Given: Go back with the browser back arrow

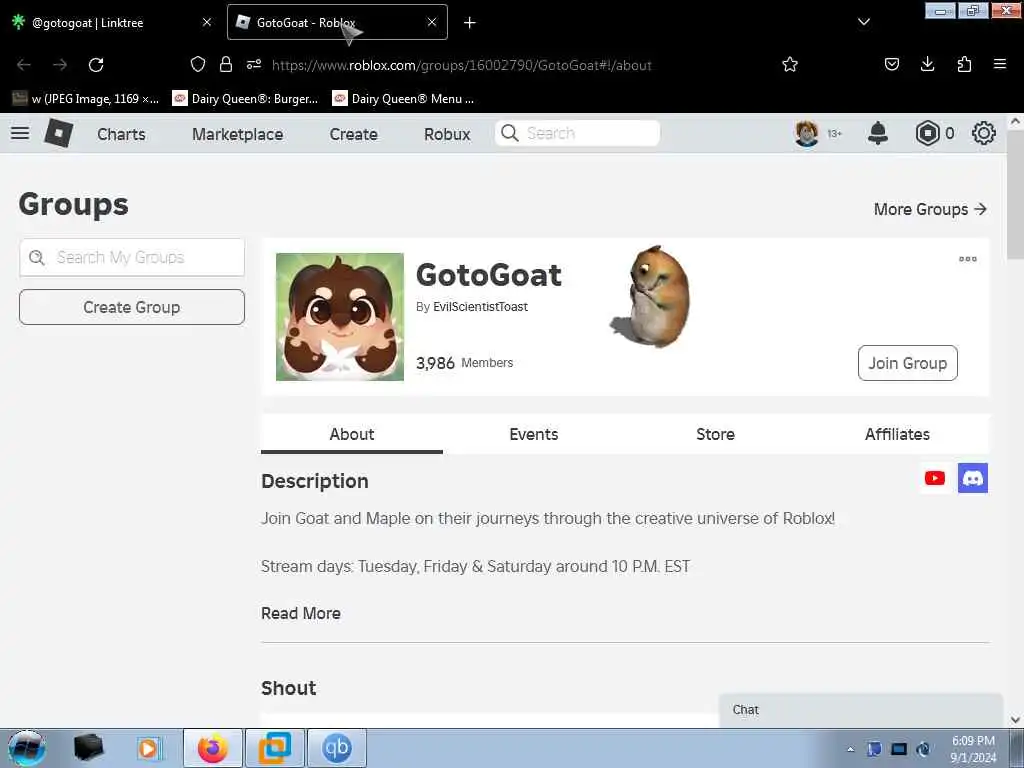Looking at the screenshot, I should 24,65.
